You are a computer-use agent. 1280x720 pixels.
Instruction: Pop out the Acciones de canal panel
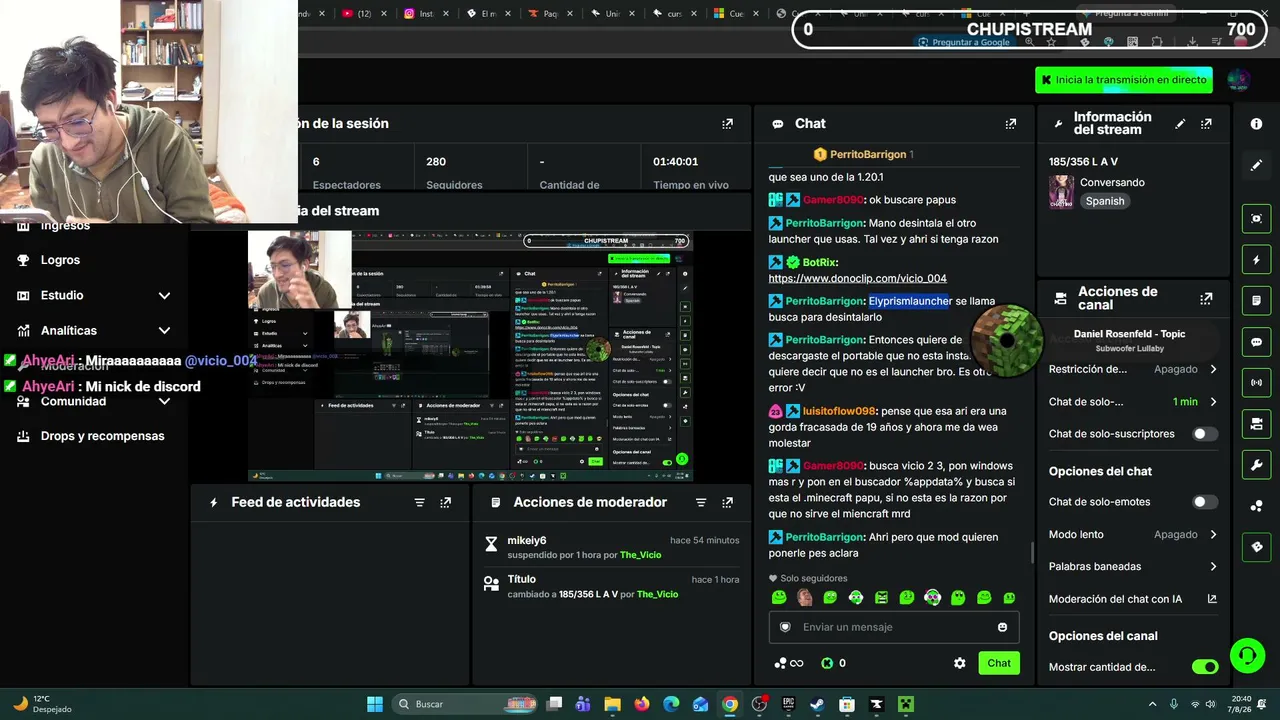(1206, 298)
